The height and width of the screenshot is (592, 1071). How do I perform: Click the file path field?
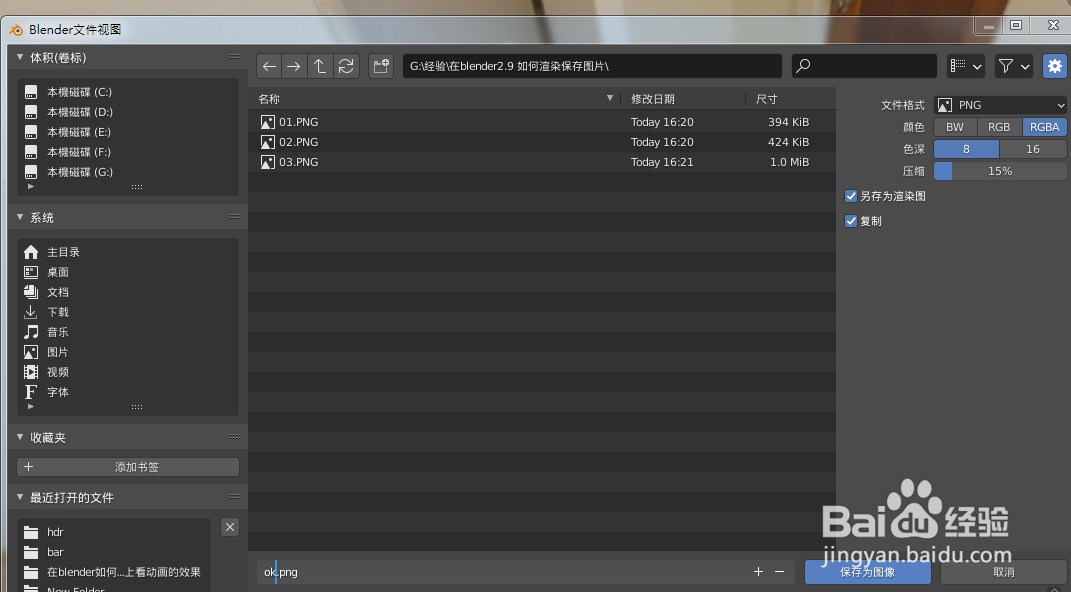[592, 66]
